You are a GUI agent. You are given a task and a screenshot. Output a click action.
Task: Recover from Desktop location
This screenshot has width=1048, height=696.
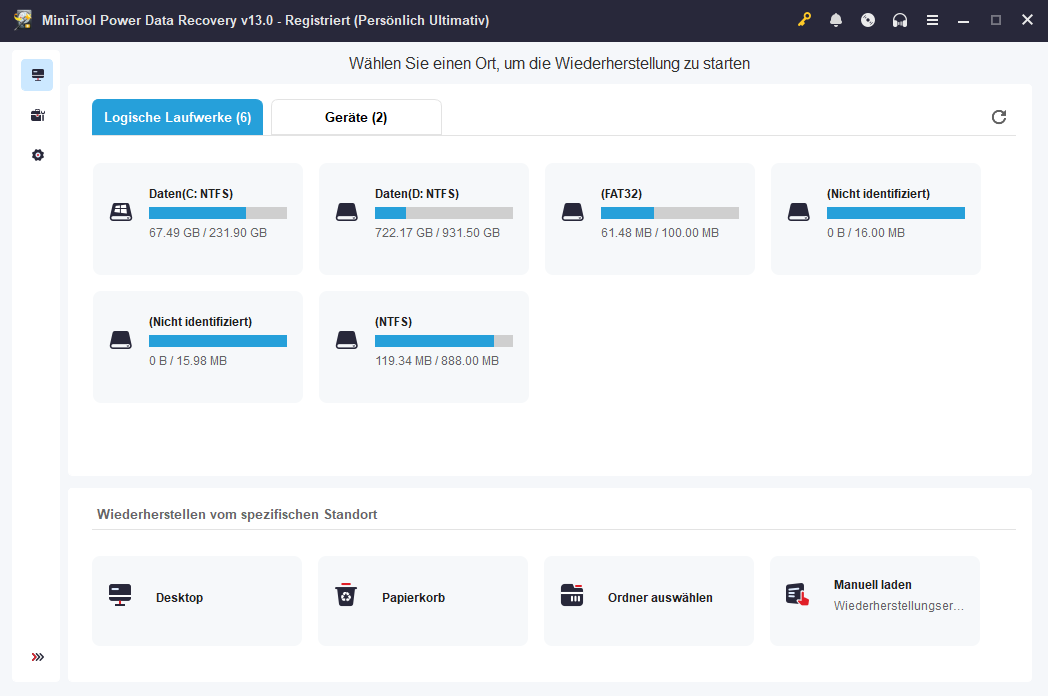[196, 600]
